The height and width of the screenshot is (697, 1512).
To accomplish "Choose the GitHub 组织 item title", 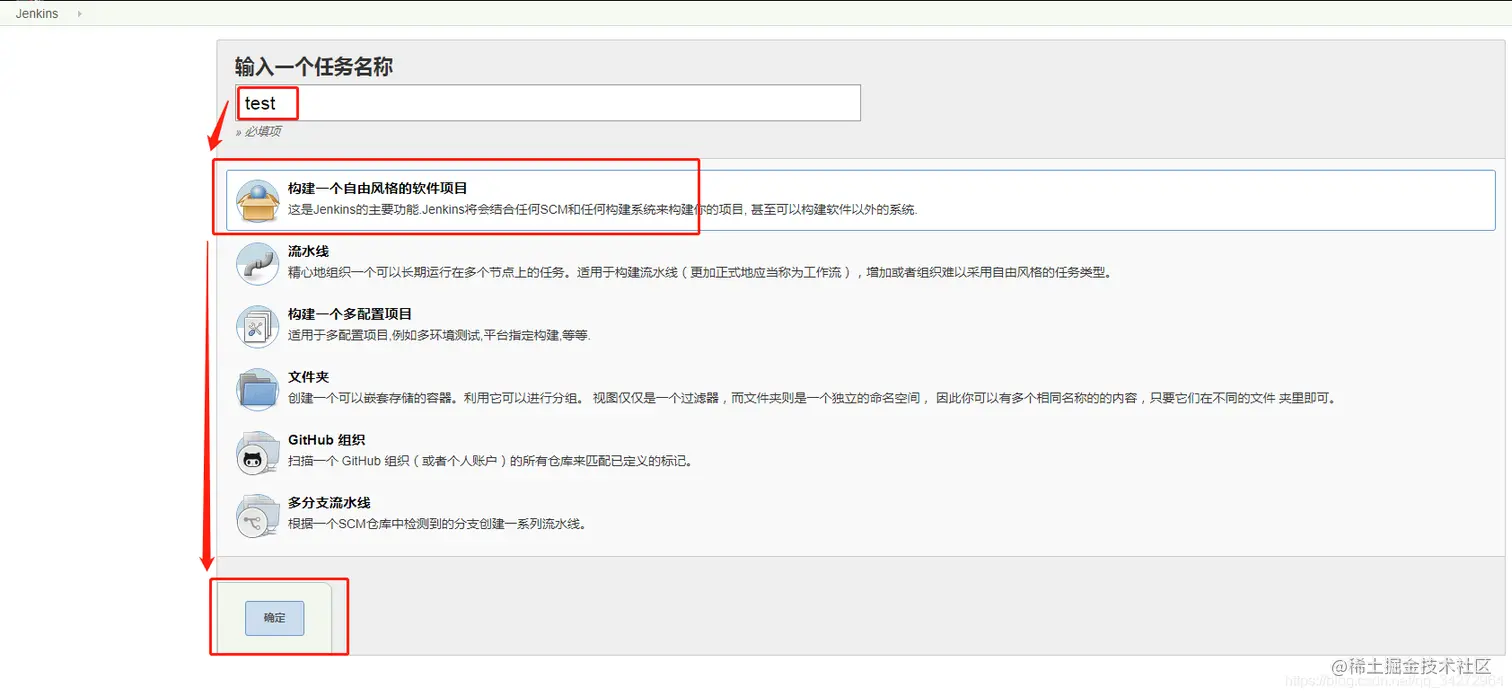I will (x=326, y=440).
